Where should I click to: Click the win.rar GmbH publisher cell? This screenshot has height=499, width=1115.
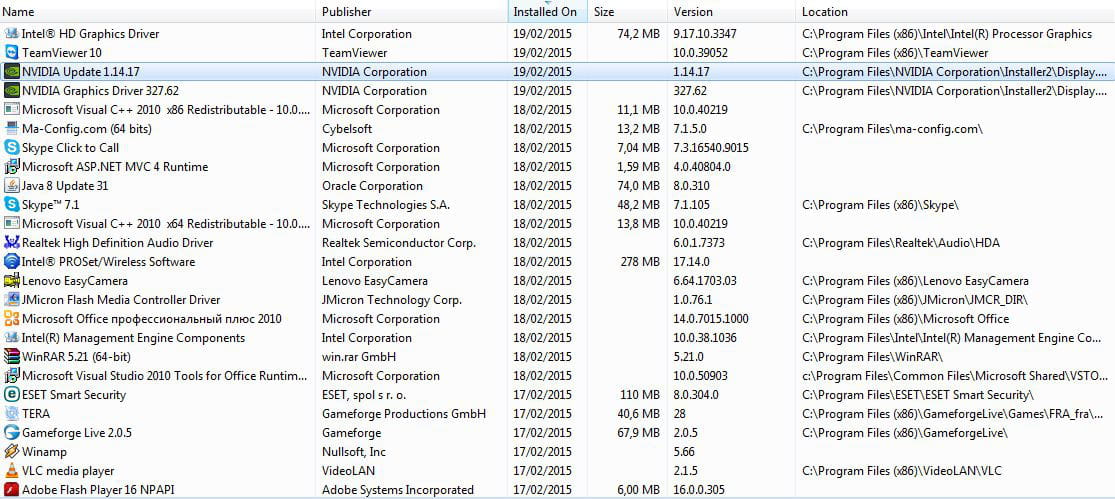pos(358,356)
